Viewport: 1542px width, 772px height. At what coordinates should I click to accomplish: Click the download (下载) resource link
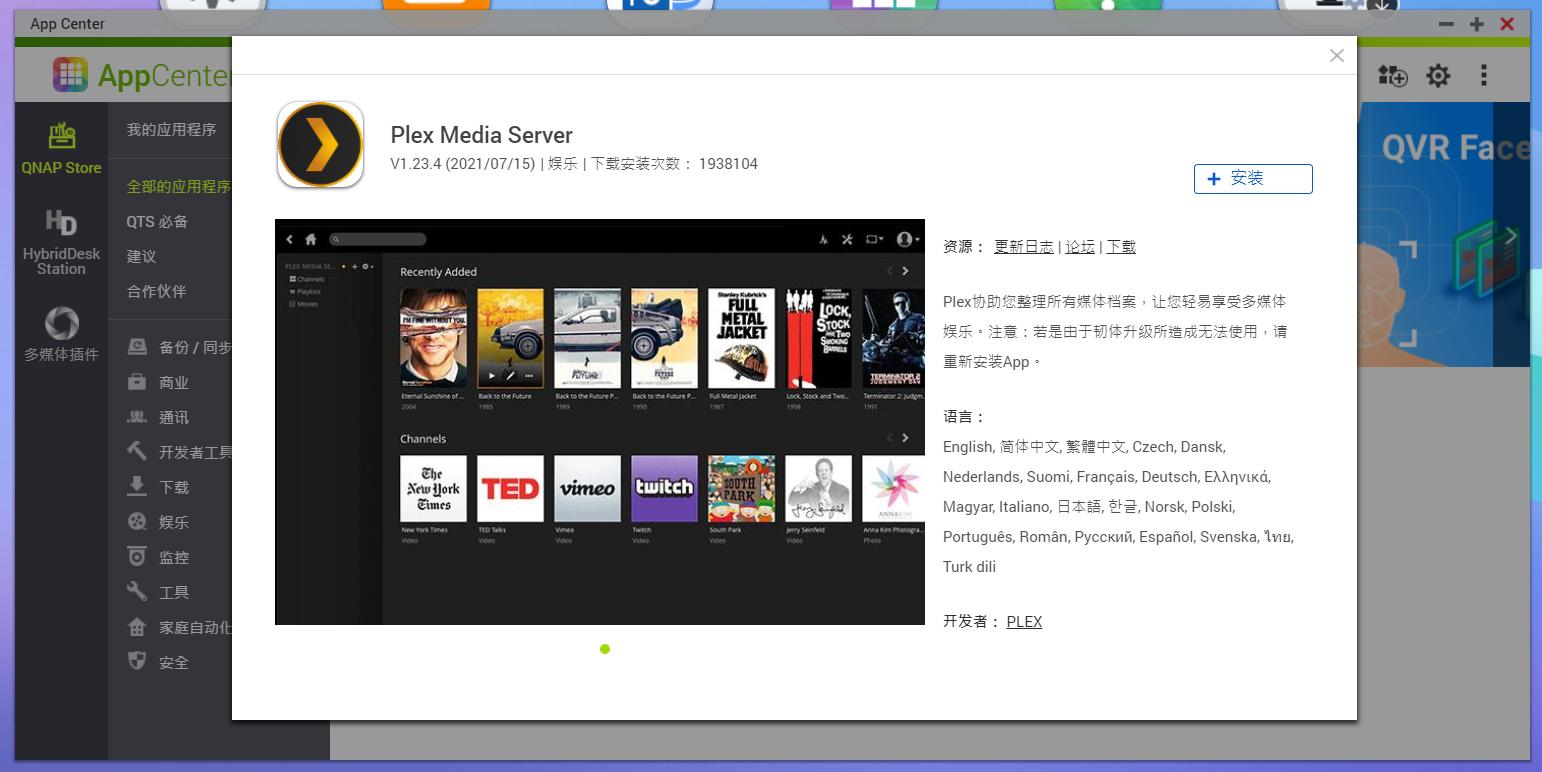(x=1120, y=247)
